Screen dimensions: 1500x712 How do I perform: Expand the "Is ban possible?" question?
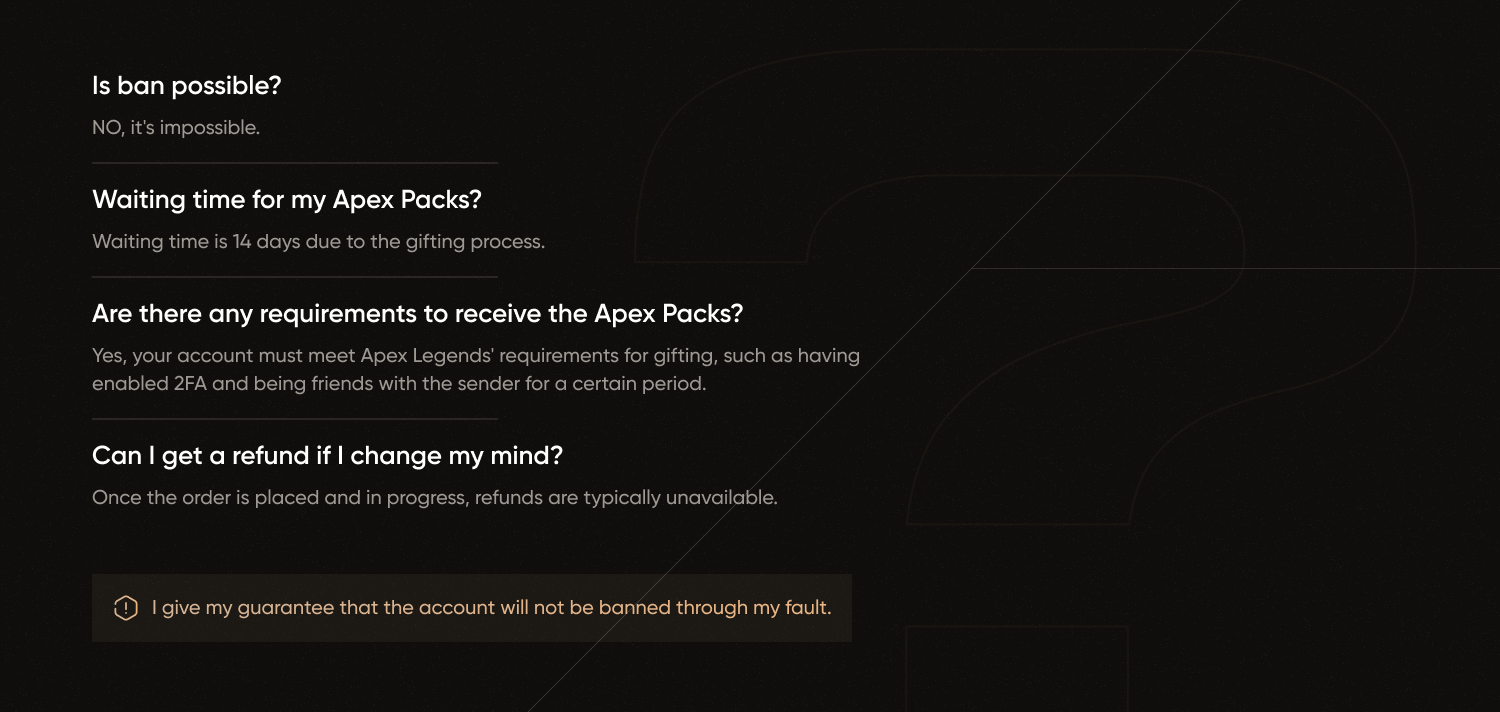pyautogui.click(x=187, y=86)
